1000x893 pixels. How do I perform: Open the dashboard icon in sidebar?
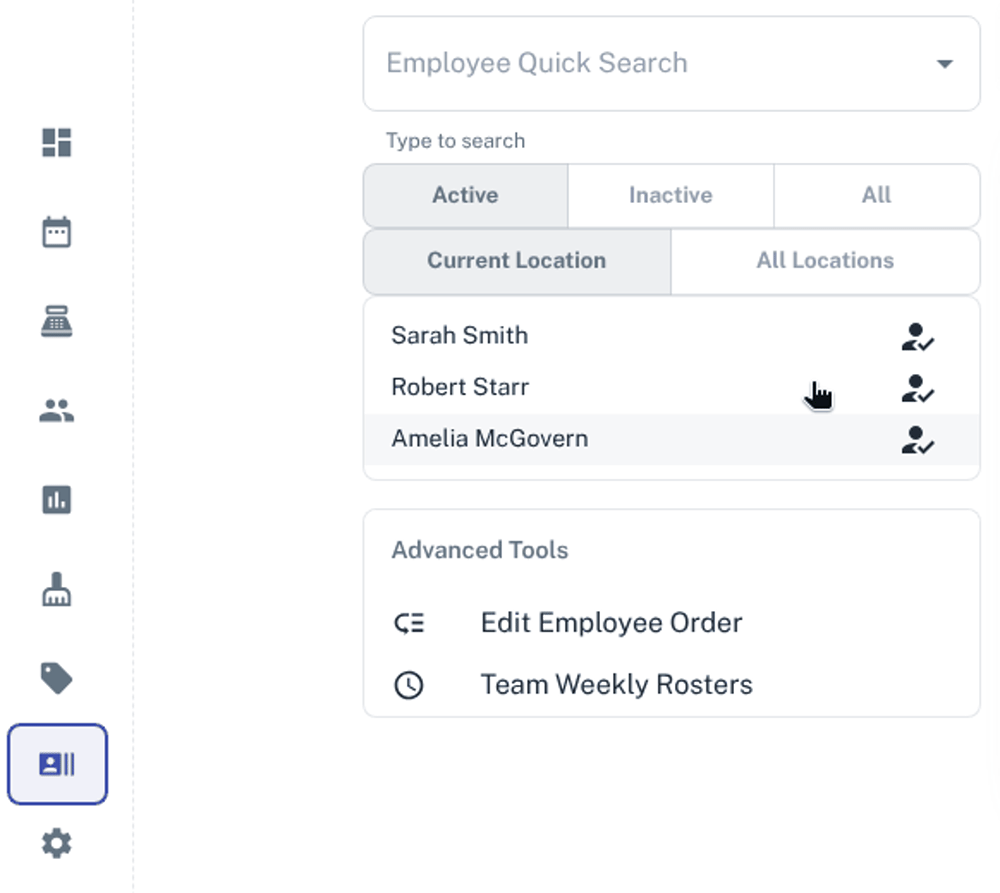click(x=56, y=143)
